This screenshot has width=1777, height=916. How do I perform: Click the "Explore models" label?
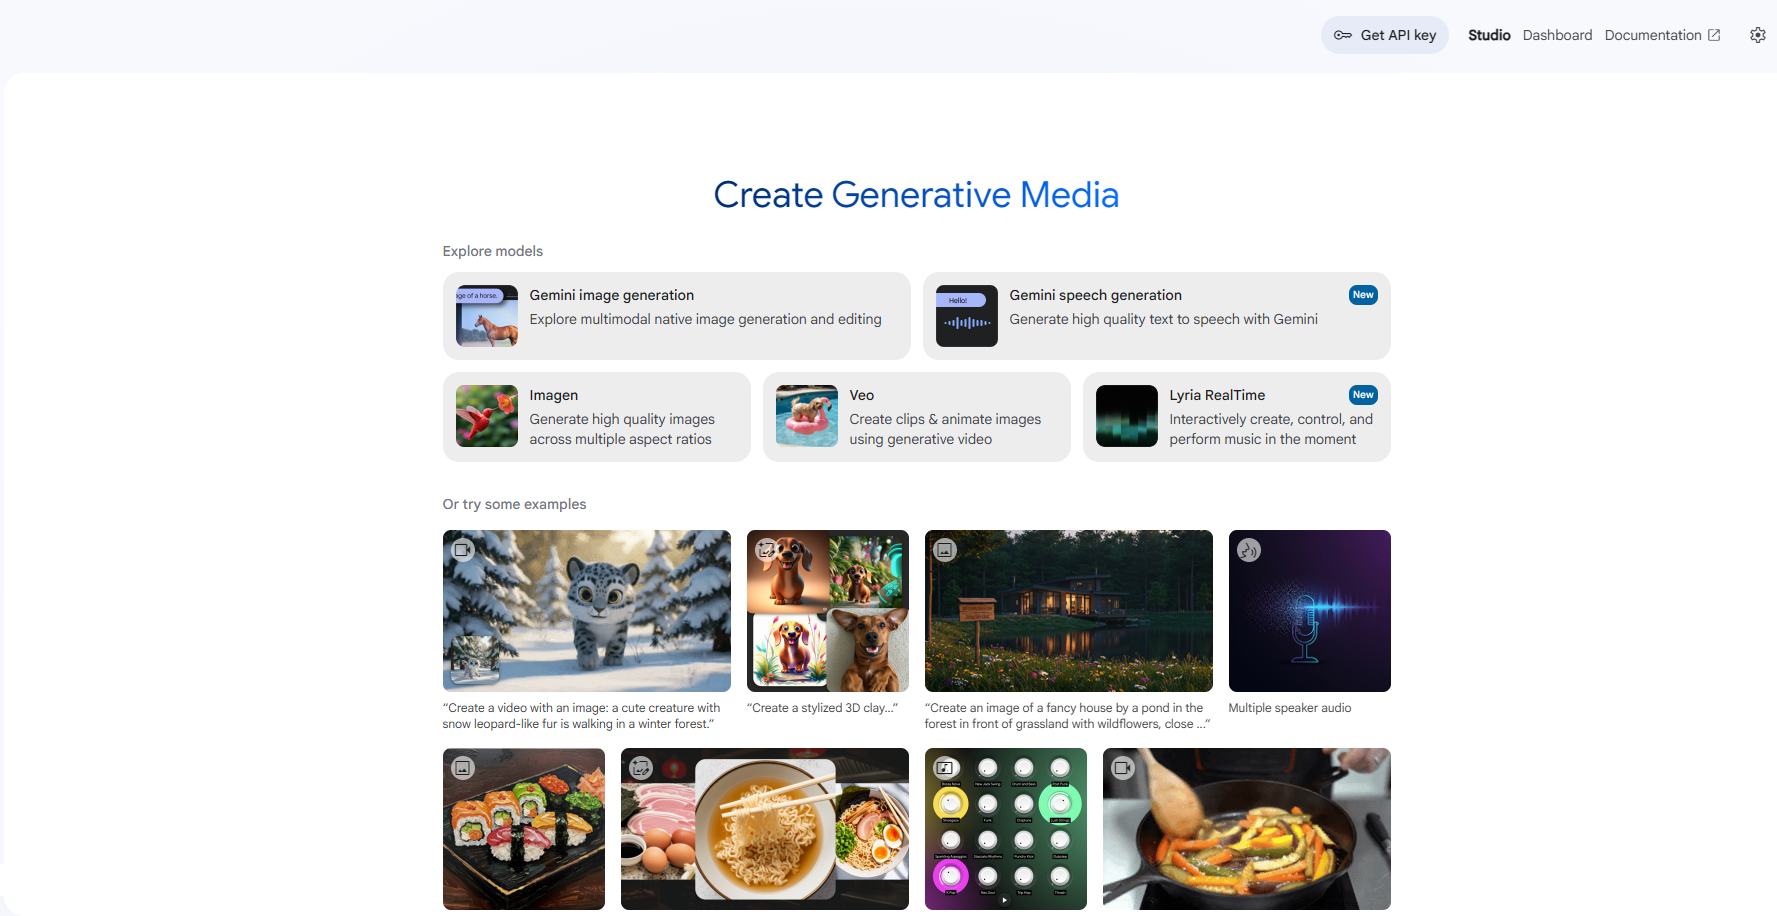493,251
